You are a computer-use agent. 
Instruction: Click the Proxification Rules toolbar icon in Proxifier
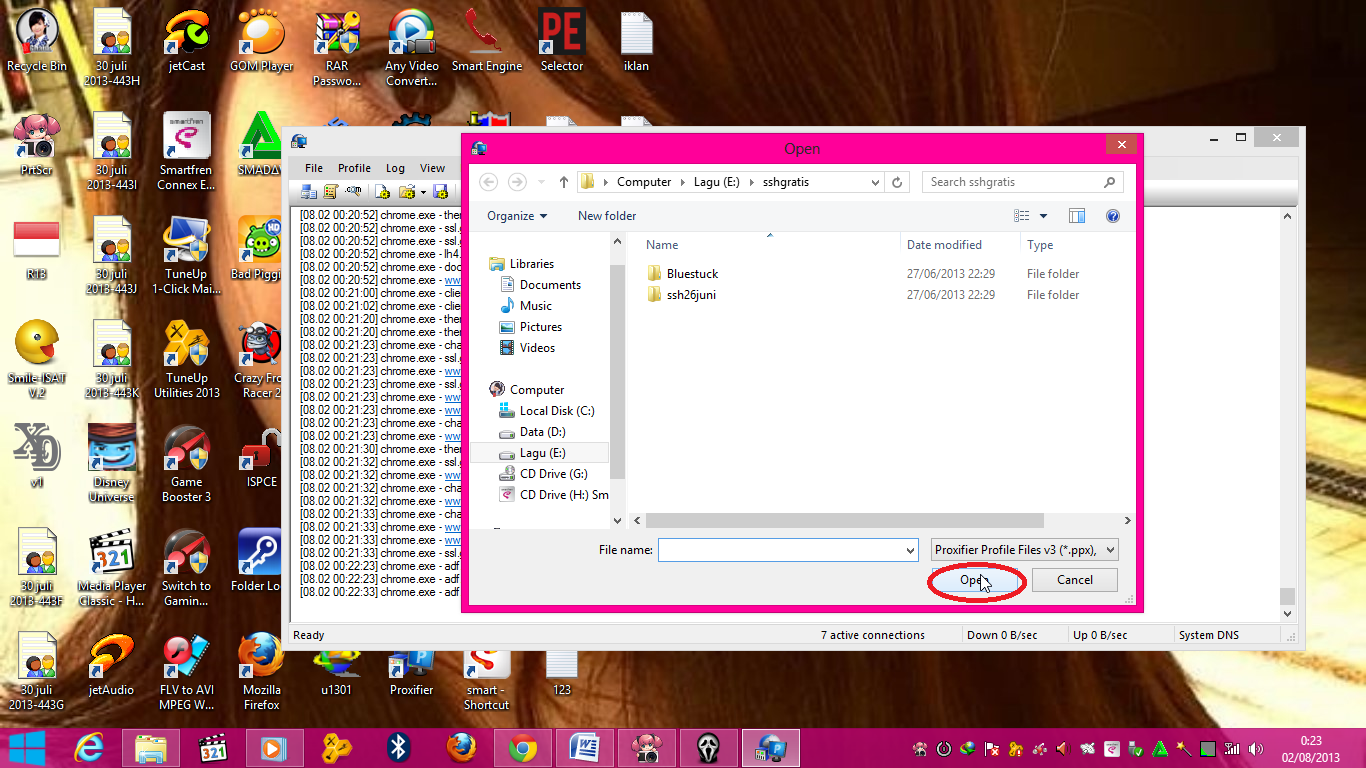coord(330,191)
